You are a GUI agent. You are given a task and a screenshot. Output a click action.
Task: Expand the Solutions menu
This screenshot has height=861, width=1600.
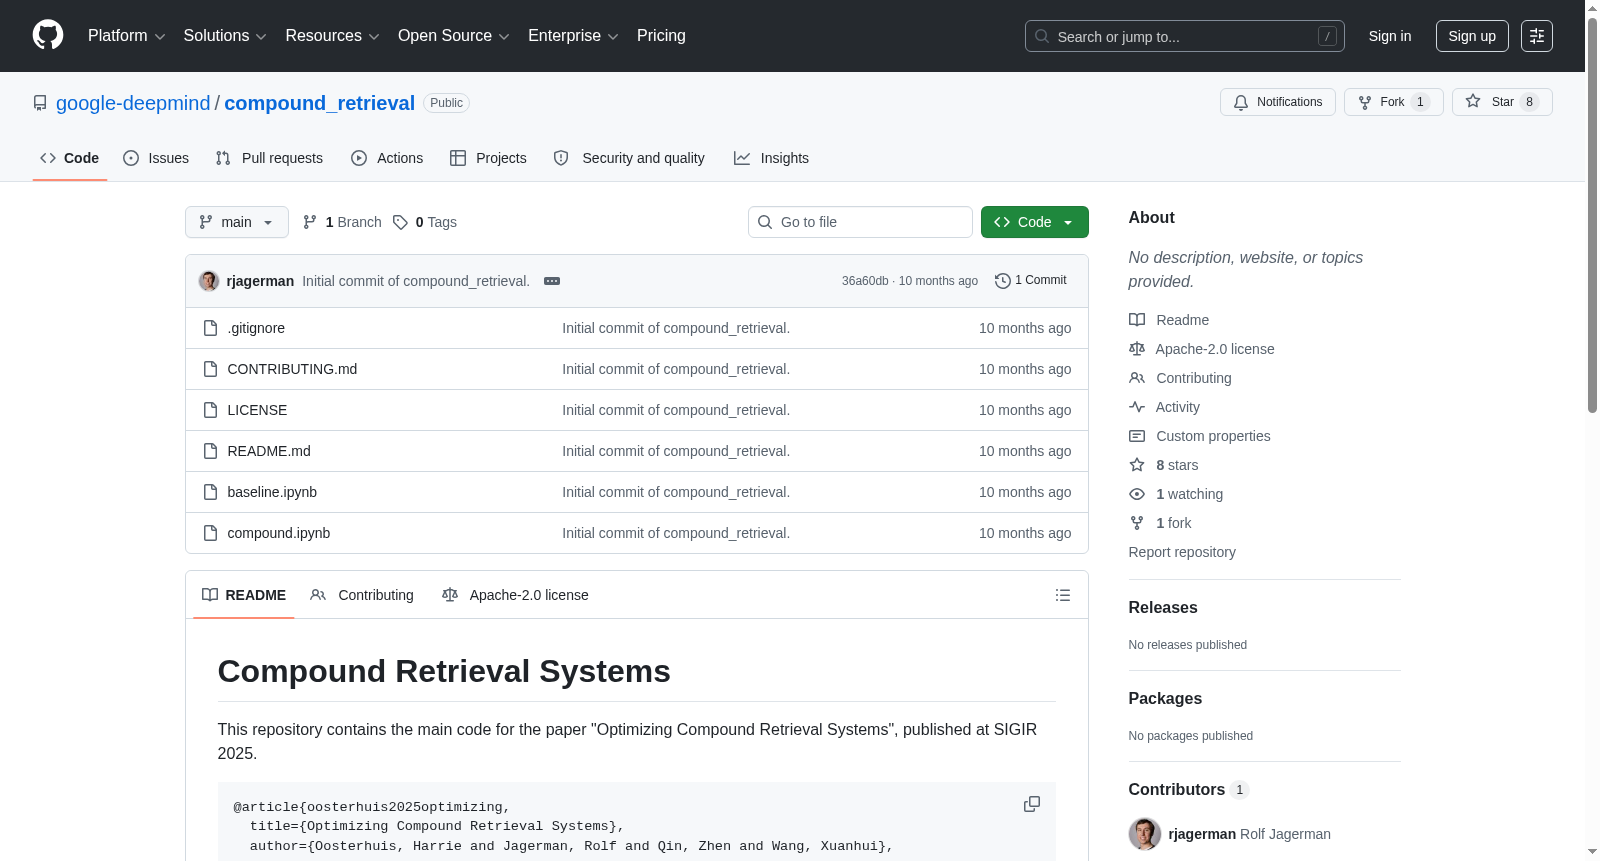pos(225,36)
